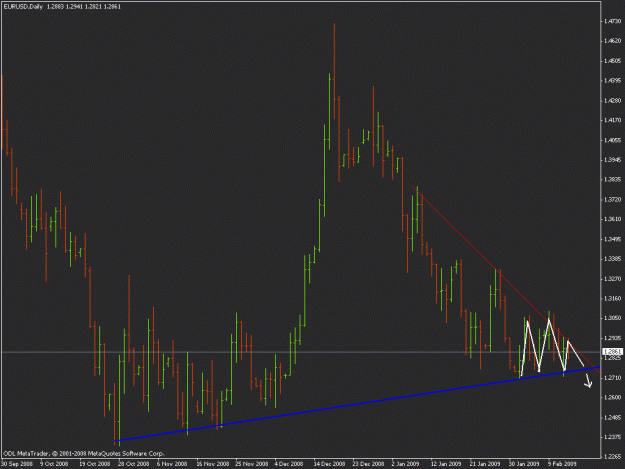Click the ODL MetaTrader copyright text
Viewport: 625px width, 469px height.
[x=84, y=453]
